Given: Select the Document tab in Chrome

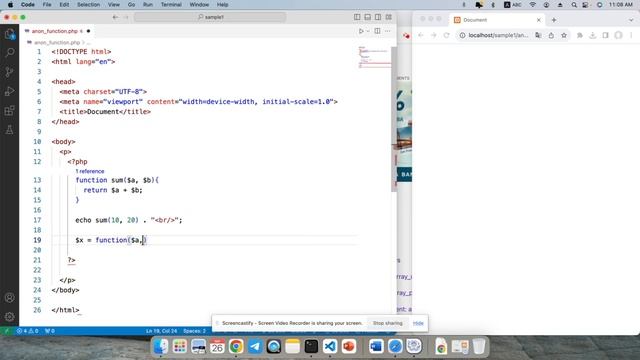Looking at the screenshot, I should [497, 20].
